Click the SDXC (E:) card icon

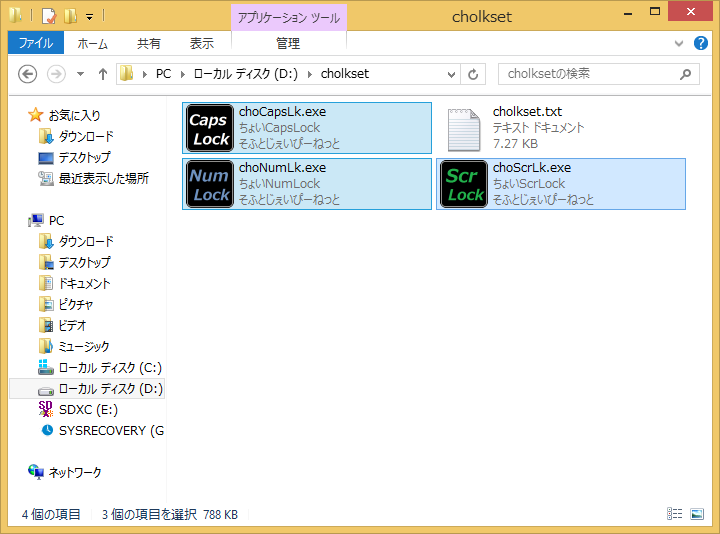click(x=45, y=409)
